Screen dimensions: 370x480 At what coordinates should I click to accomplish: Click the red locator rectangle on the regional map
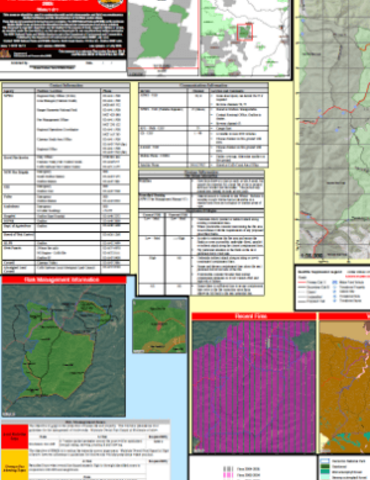pyautogui.click(x=245, y=32)
